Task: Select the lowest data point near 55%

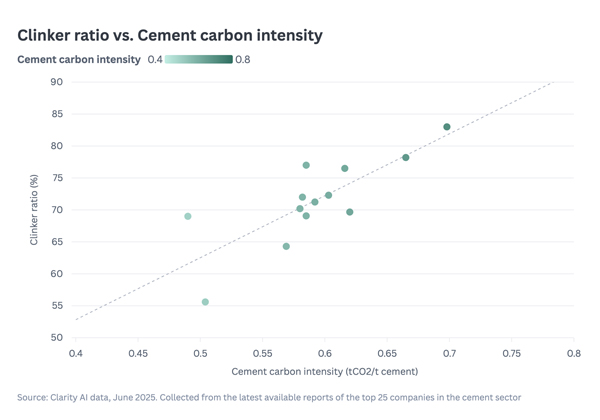Action: pyautogui.click(x=205, y=302)
